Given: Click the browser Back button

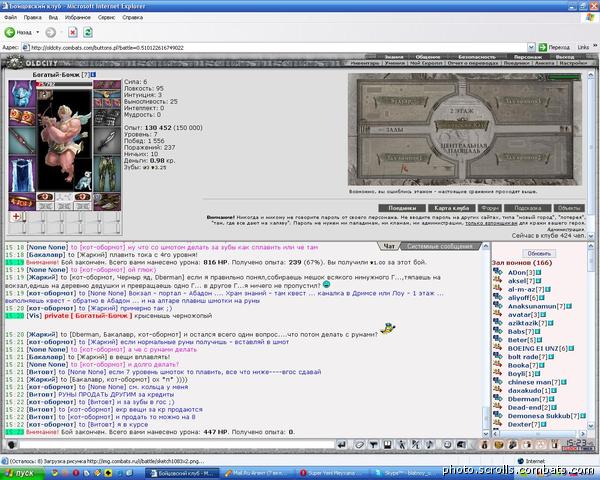Looking at the screenshot, I should point(22,32).
